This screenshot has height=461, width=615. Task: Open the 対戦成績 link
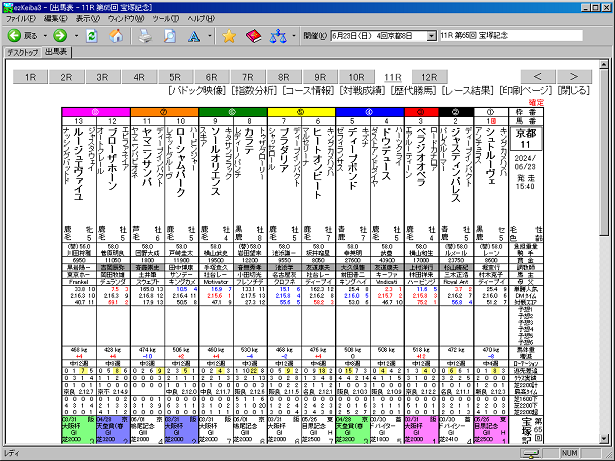click(363, 91)
